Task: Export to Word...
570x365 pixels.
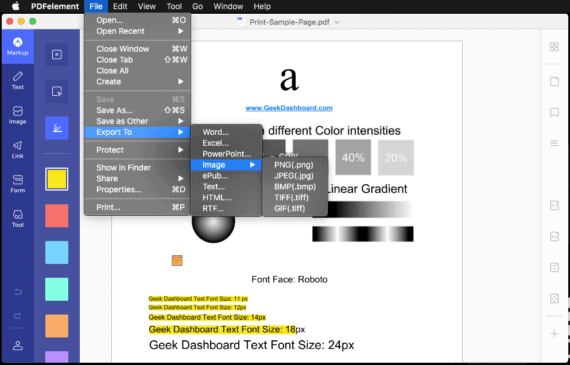Action: tap(226, 132)
